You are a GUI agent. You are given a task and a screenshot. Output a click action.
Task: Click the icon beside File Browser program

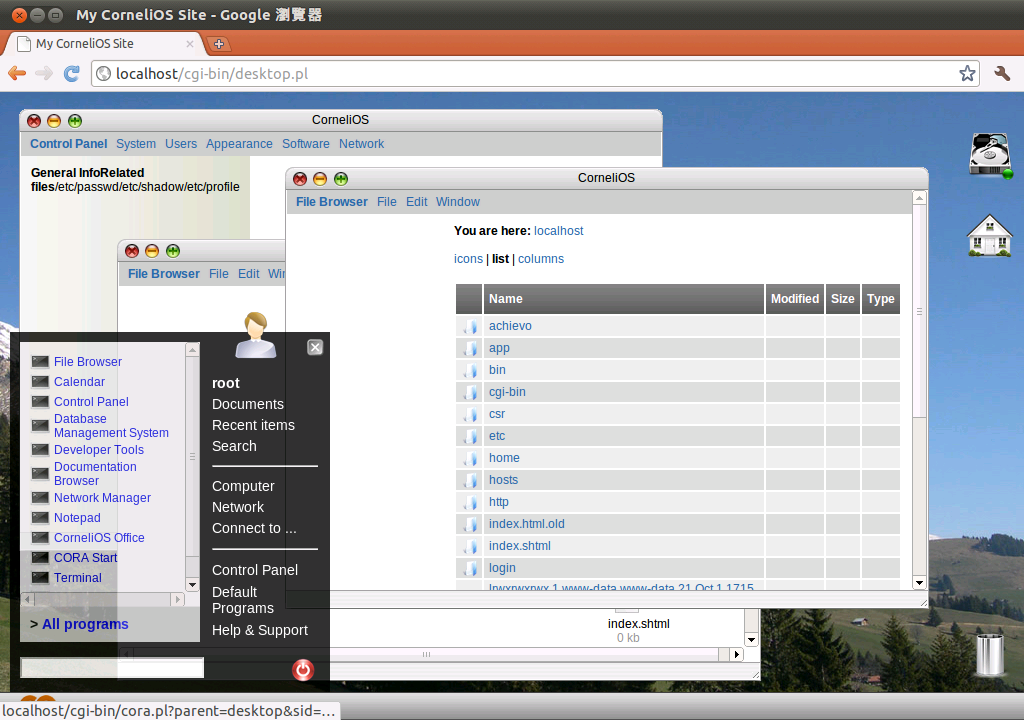(x=40, y=362)
